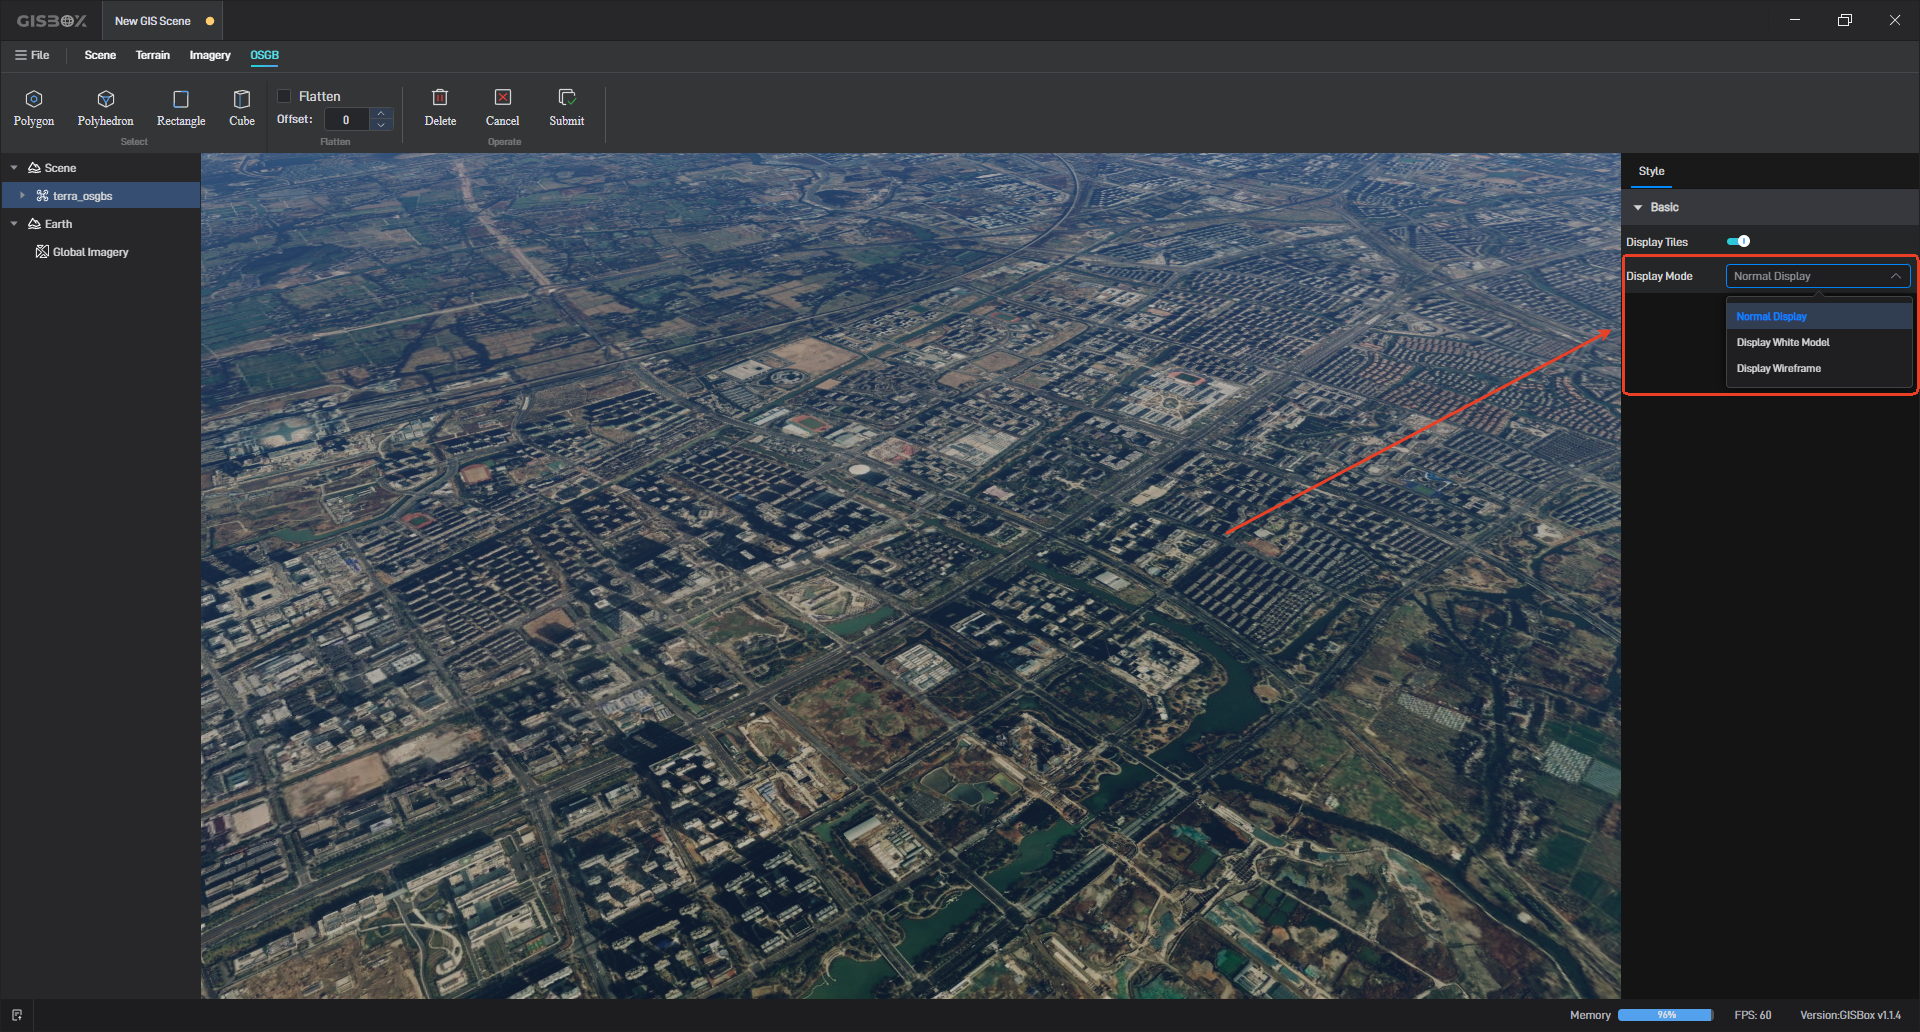1920x1032 pixels.
Task: Increase the Offset value with up arrow
Action: tap(381, 114)
